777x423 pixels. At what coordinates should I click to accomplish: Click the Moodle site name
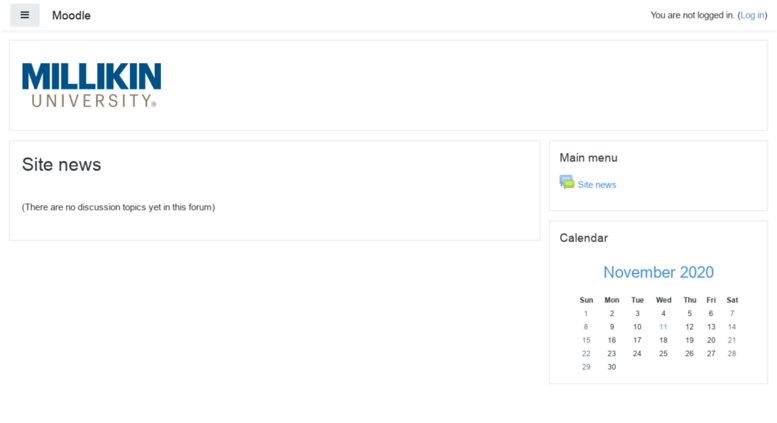tap(71, 15)
